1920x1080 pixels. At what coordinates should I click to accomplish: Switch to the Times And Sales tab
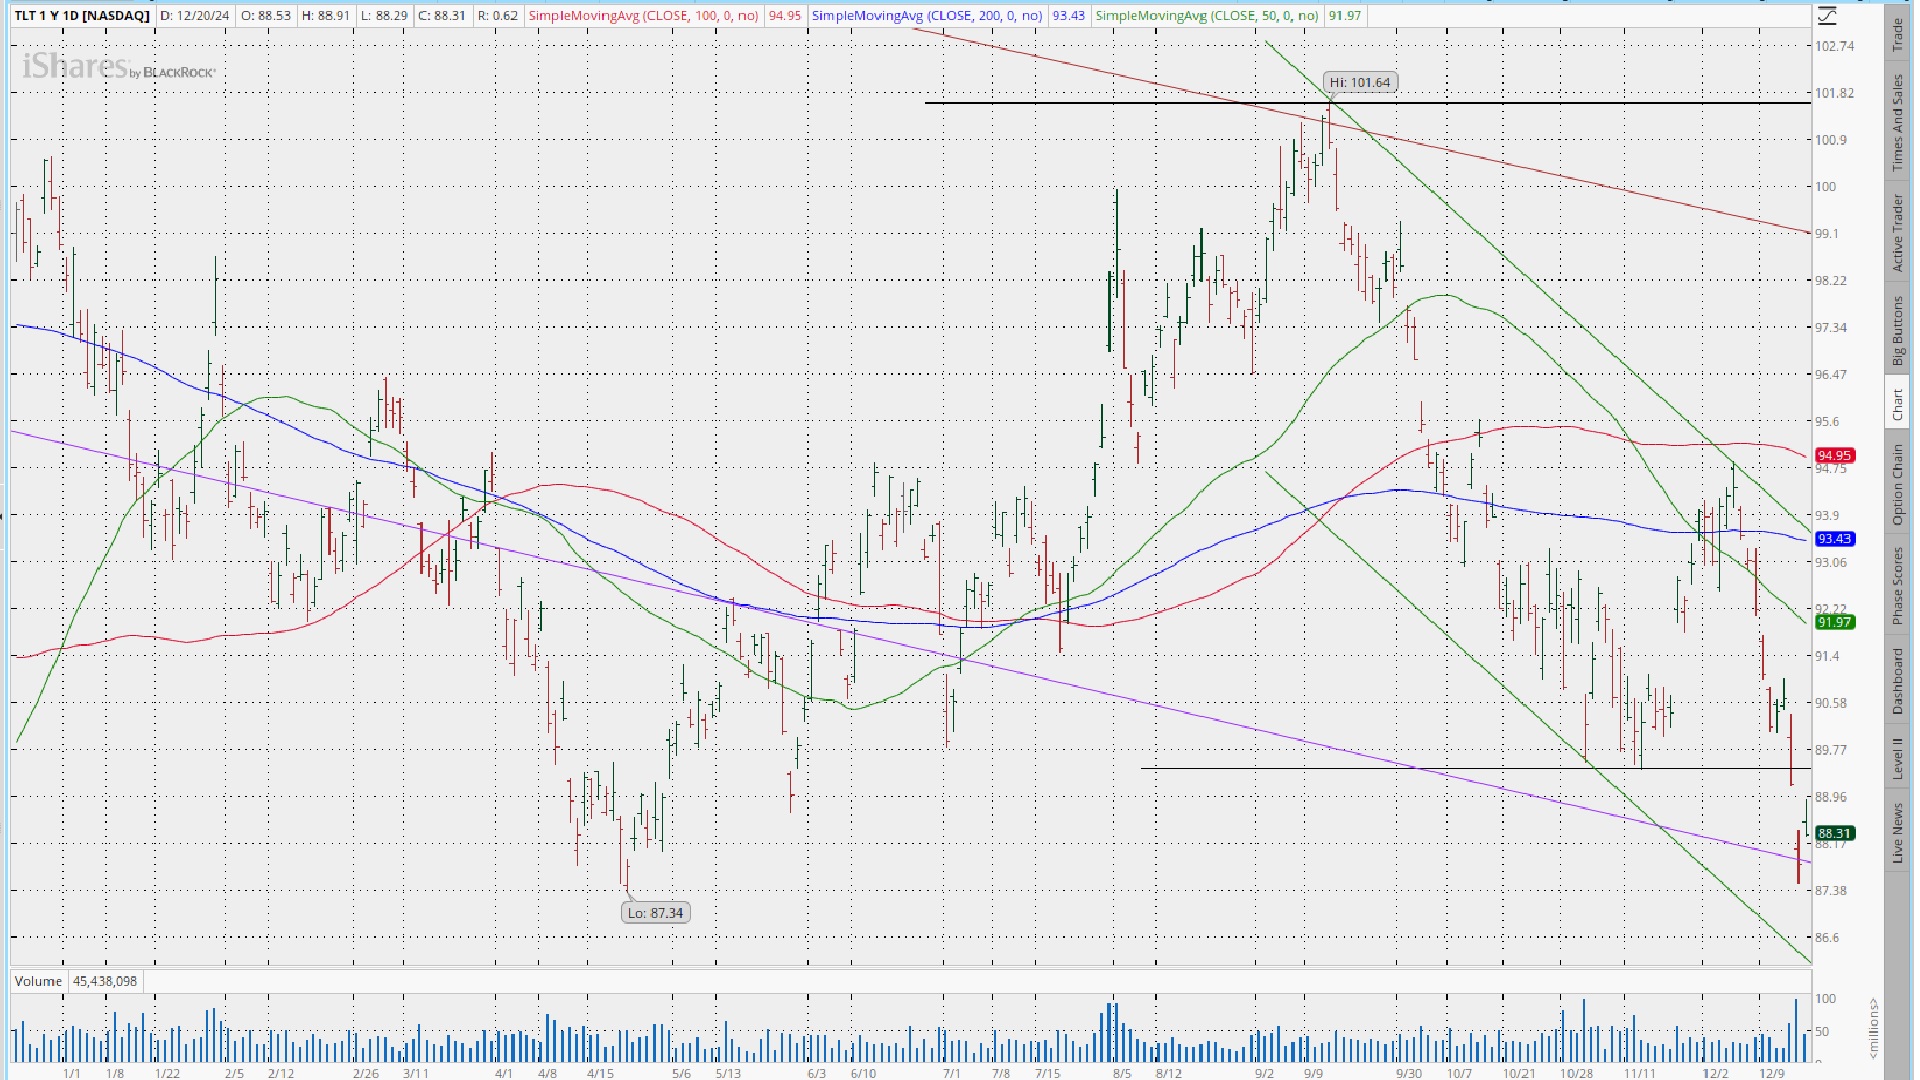pyautogui.click(x=1897, y=122)
